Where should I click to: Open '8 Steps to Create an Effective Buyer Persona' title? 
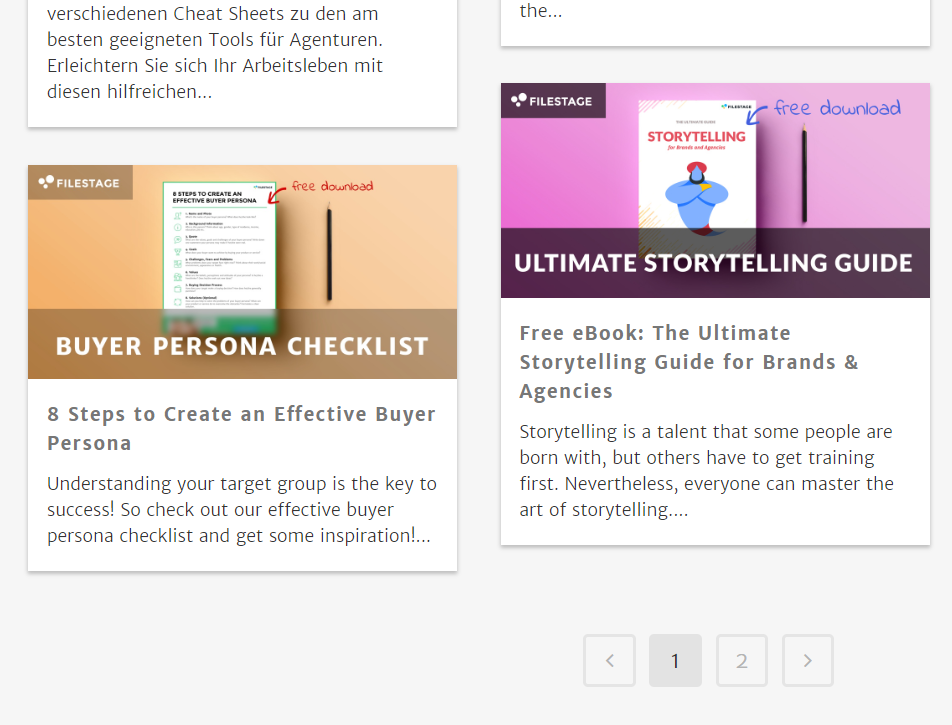coord(241,428)
